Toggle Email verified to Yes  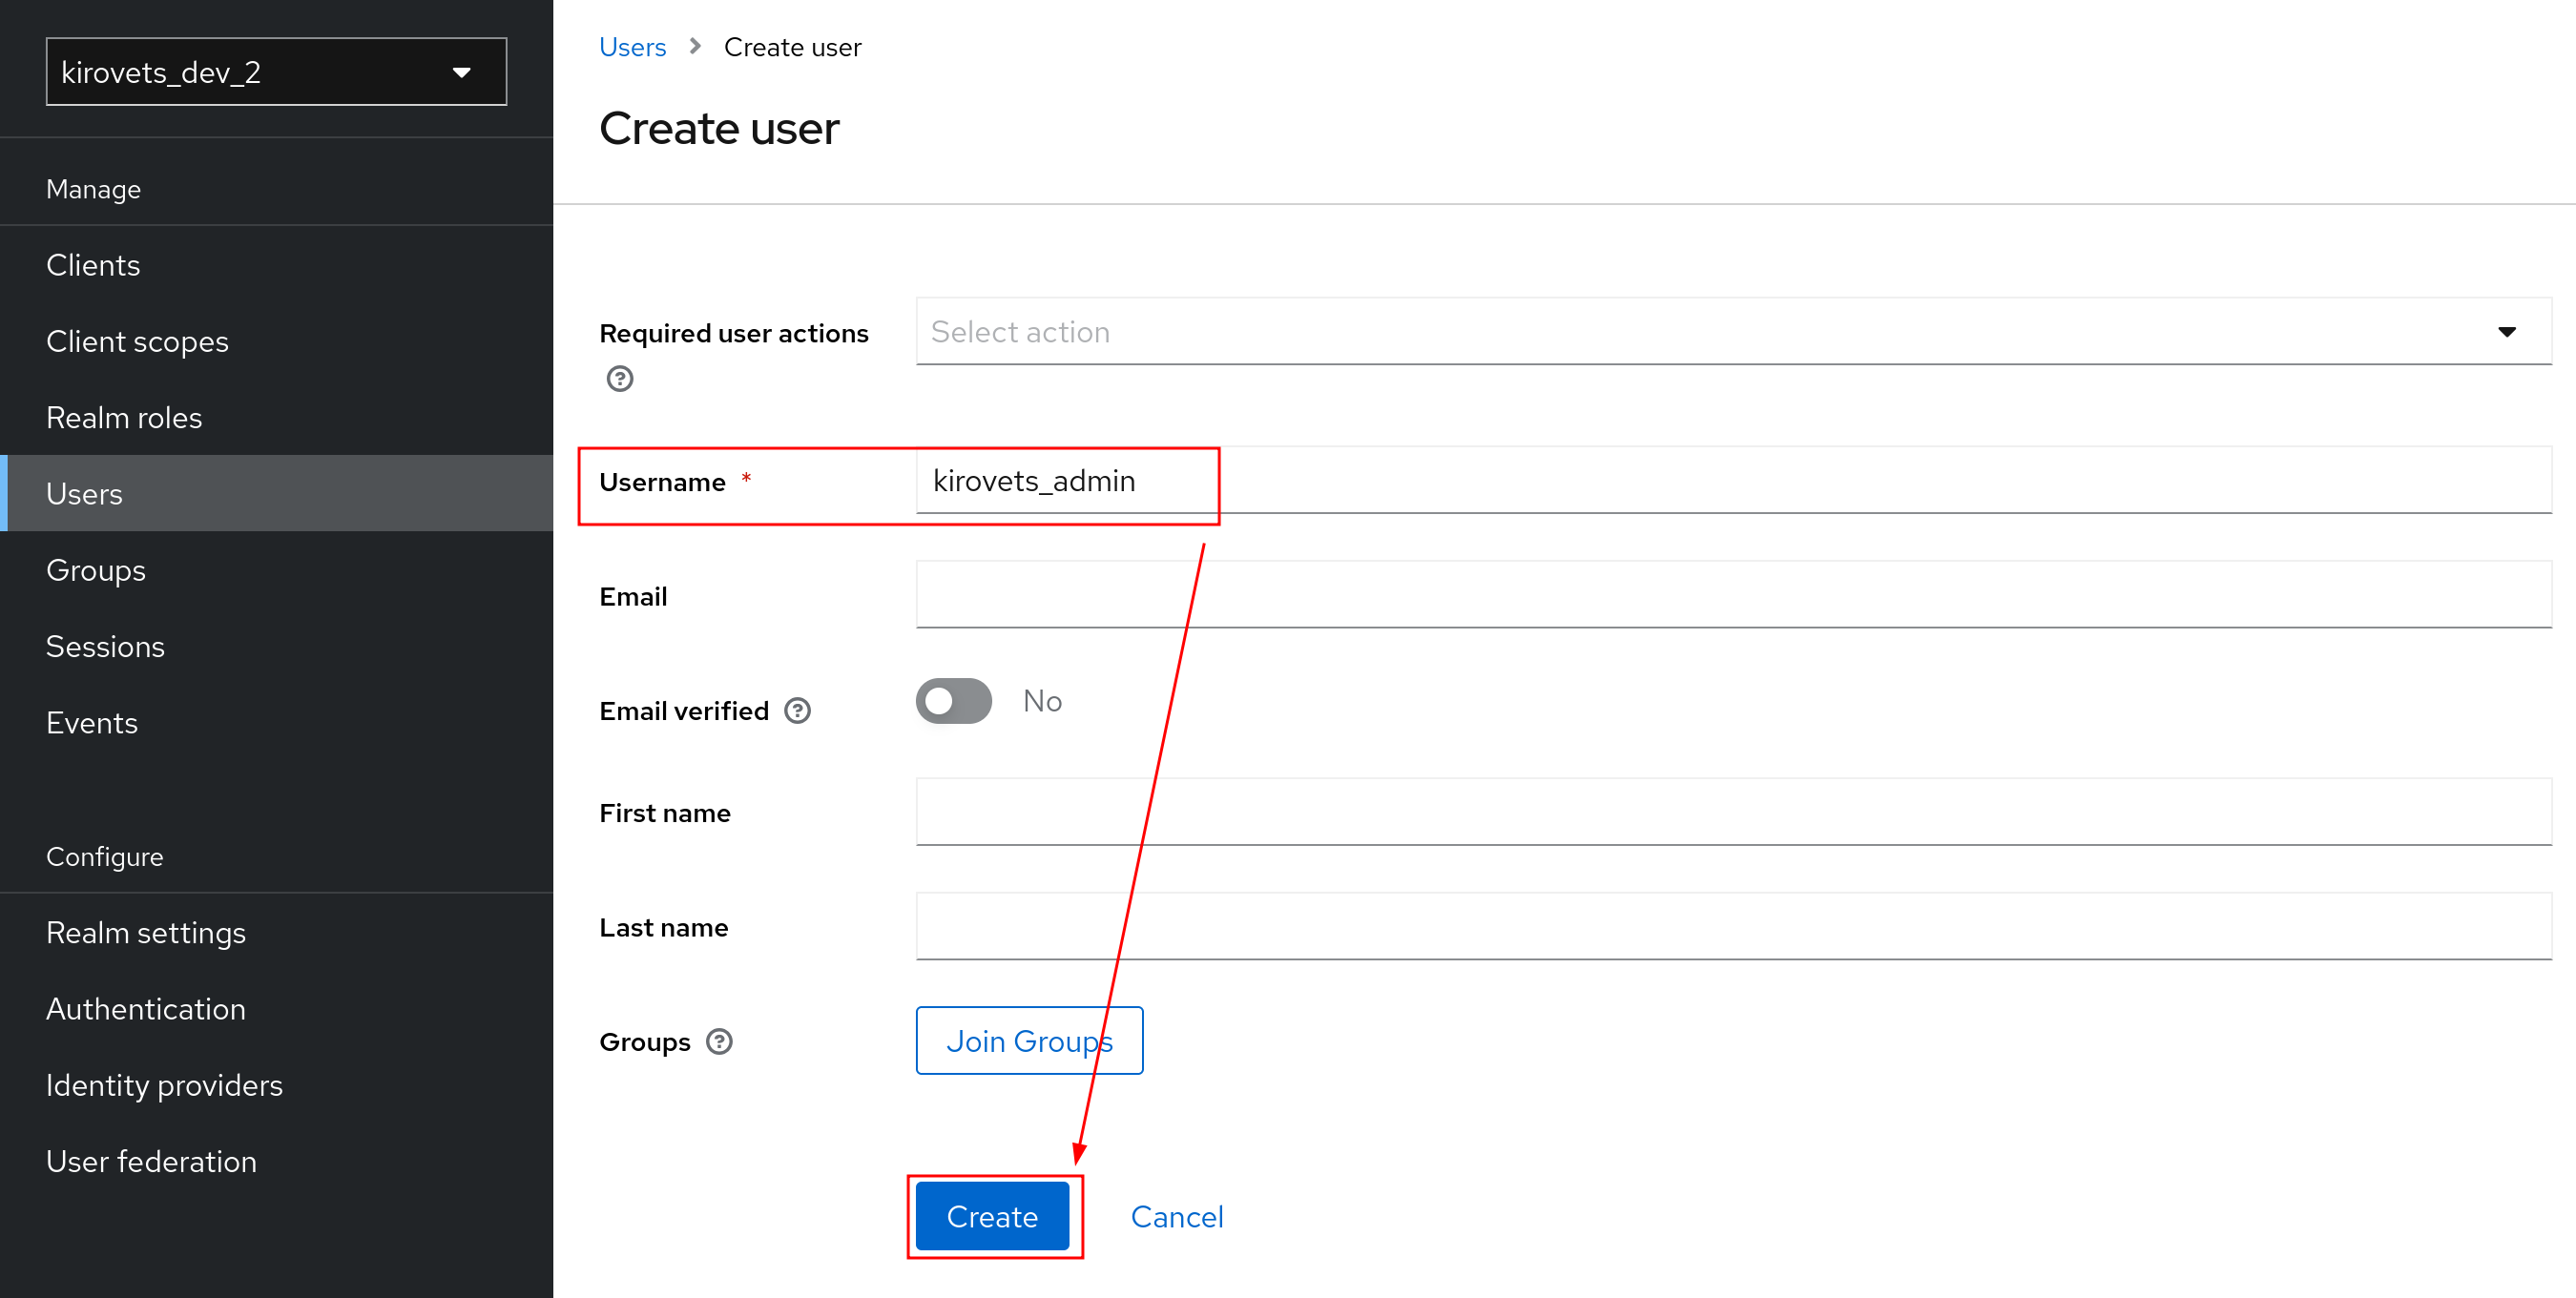pos(953,701)
